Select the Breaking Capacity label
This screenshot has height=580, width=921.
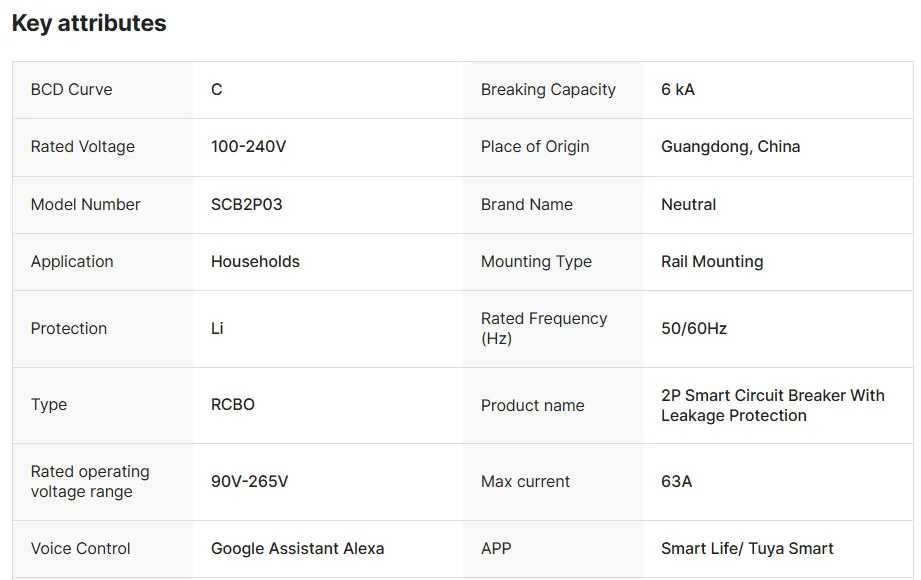coord(548,90)
